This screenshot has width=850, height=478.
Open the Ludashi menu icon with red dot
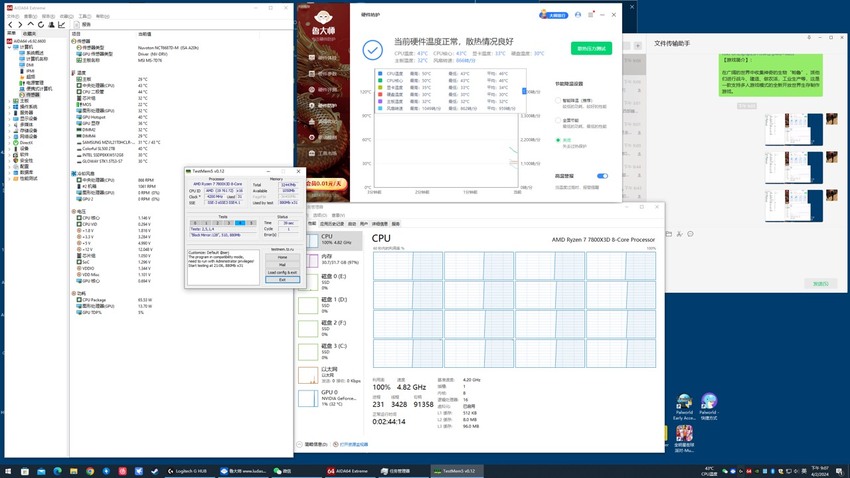pyautogui.click(x=591, y=15)
